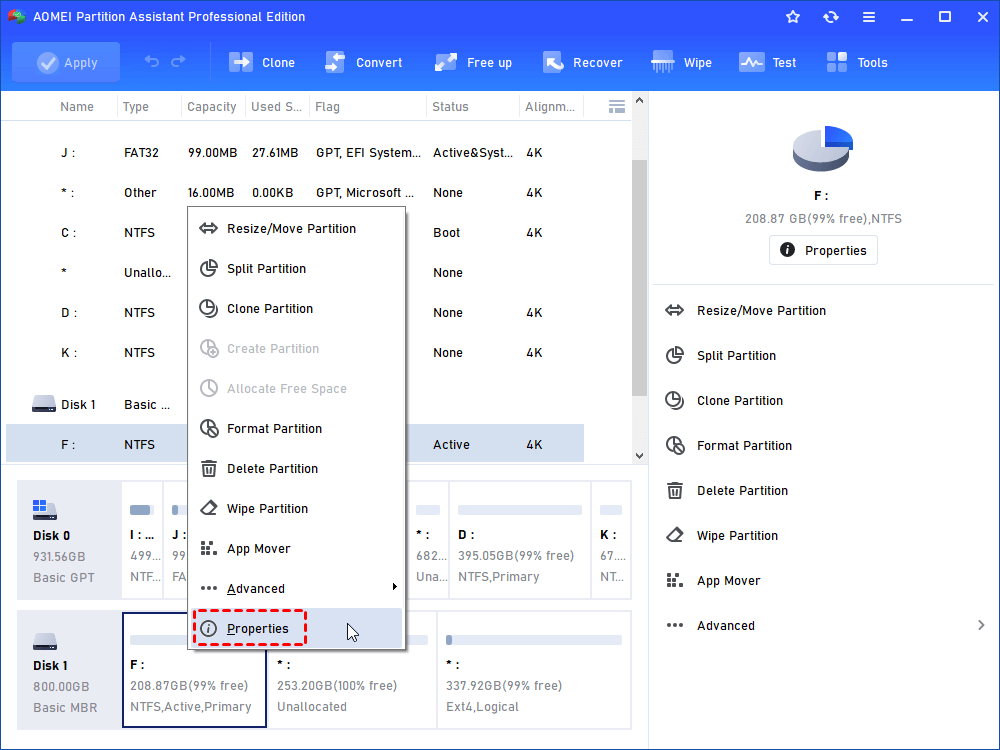Click Resize/Move Partition in right panel

(761, 311)
